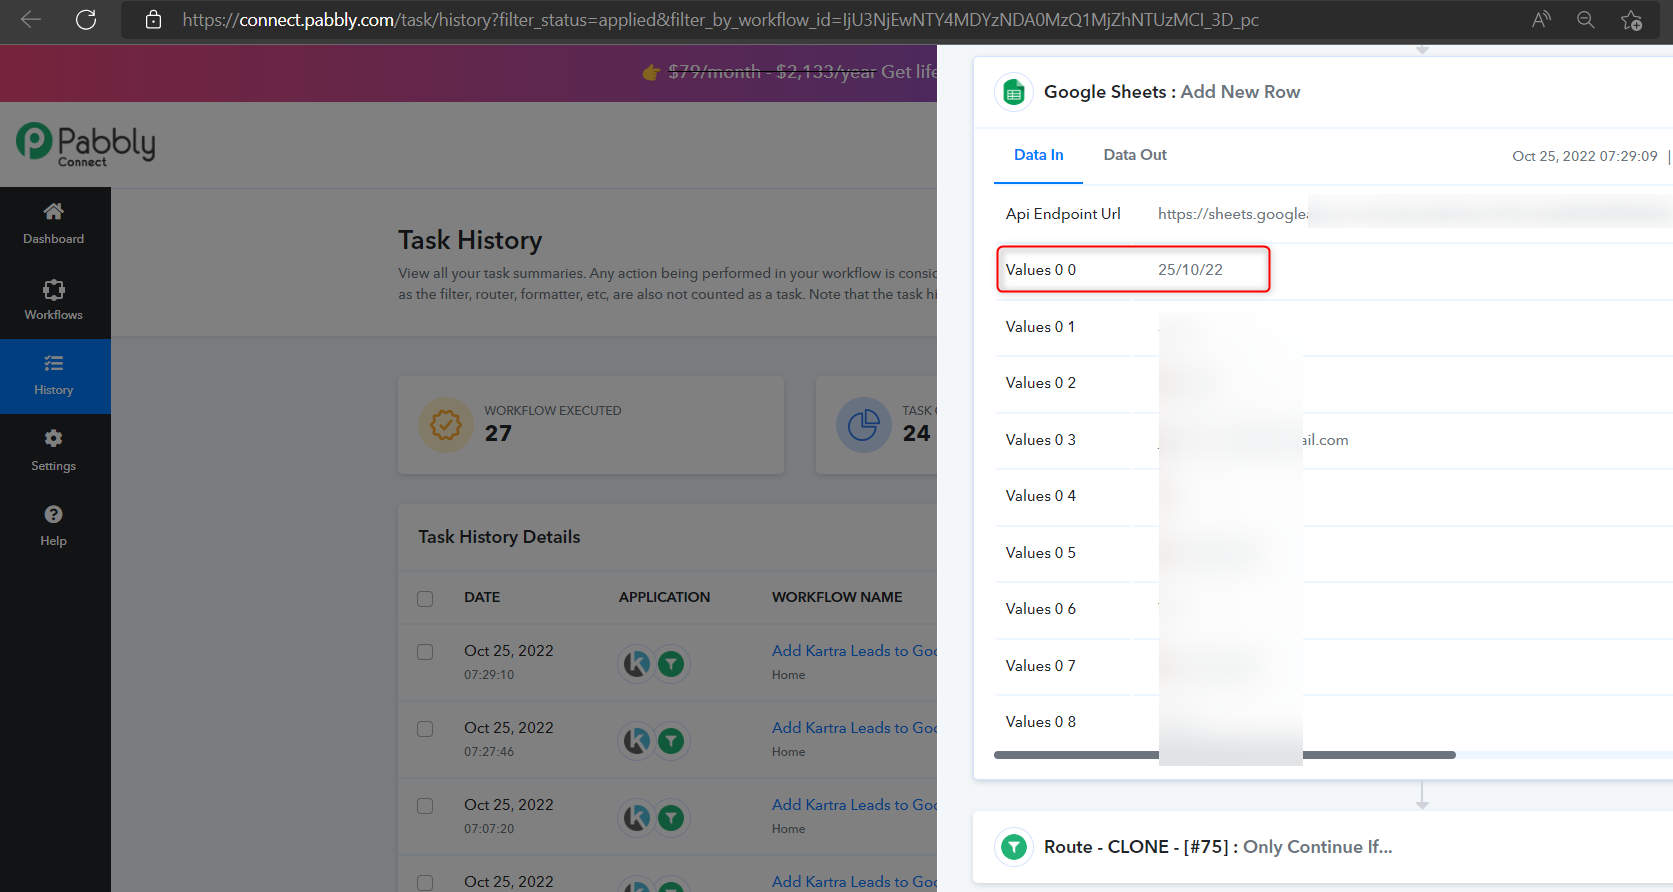Screen dimensions: 1673x892
Task: Click the https://sheets.google endpoint value
Action: point(1232,214)
